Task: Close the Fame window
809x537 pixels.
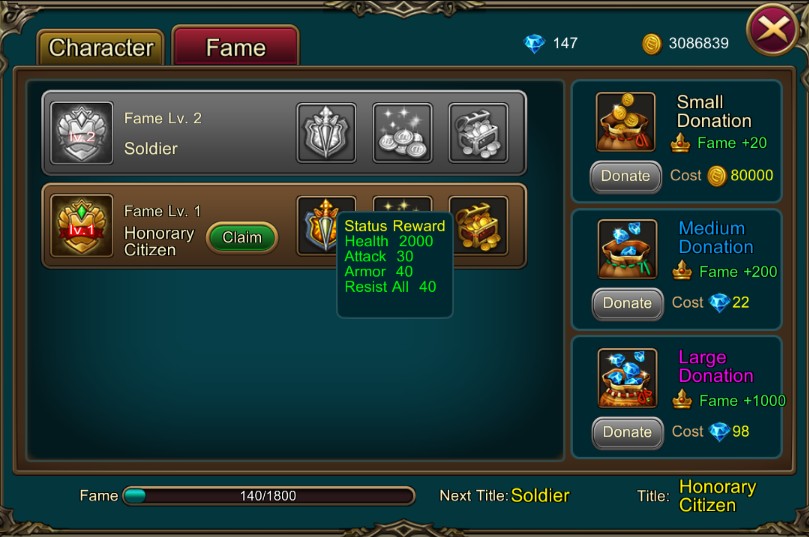Action: click(773, 29)
